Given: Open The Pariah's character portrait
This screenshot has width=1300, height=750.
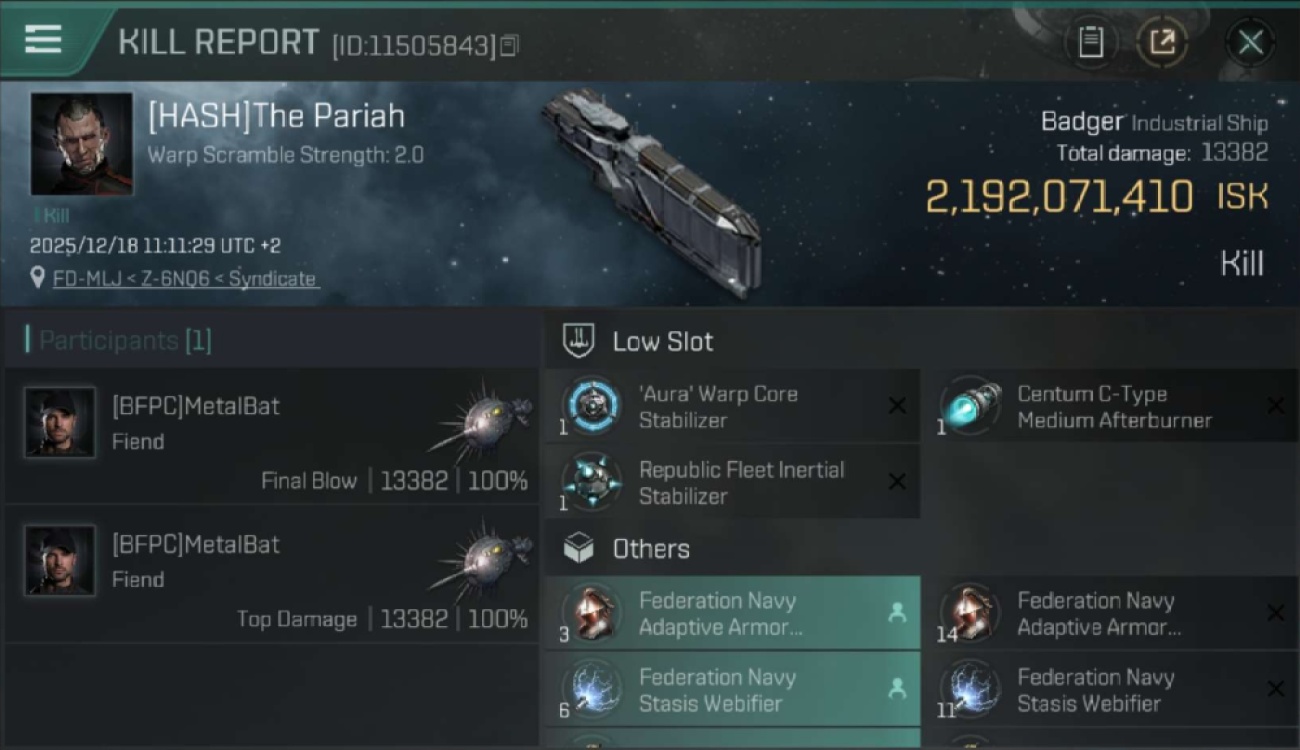Looking at the screenshot, I should point(81,144).
